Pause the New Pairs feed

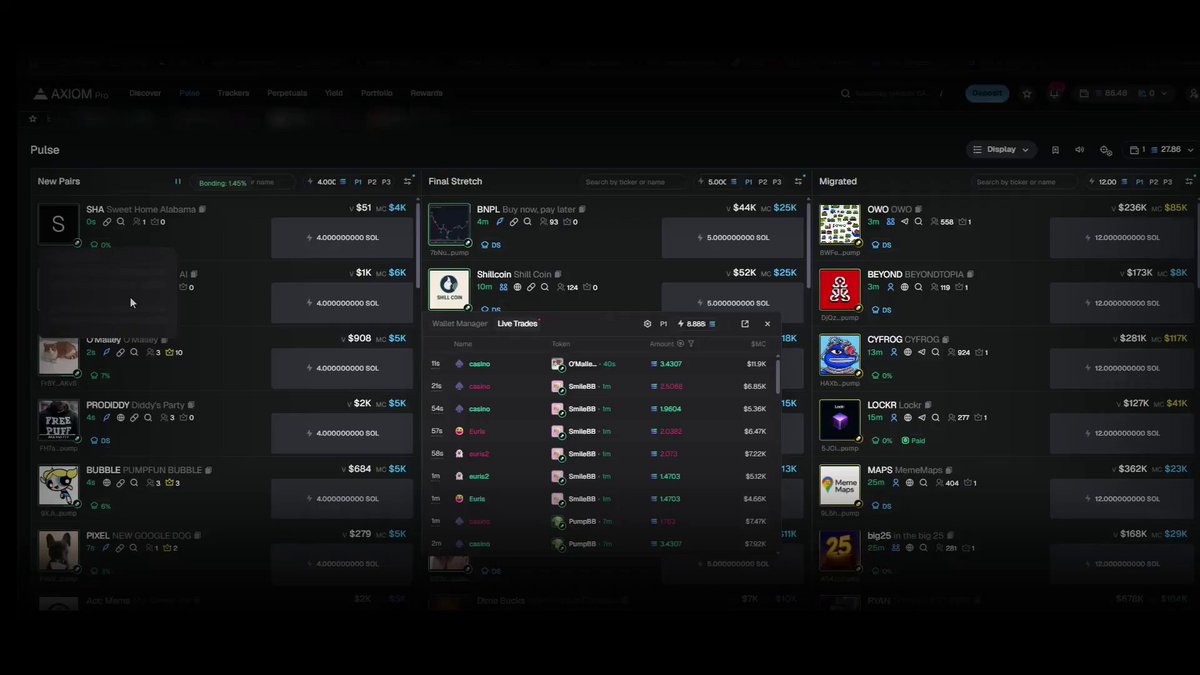tap(178, 182)
